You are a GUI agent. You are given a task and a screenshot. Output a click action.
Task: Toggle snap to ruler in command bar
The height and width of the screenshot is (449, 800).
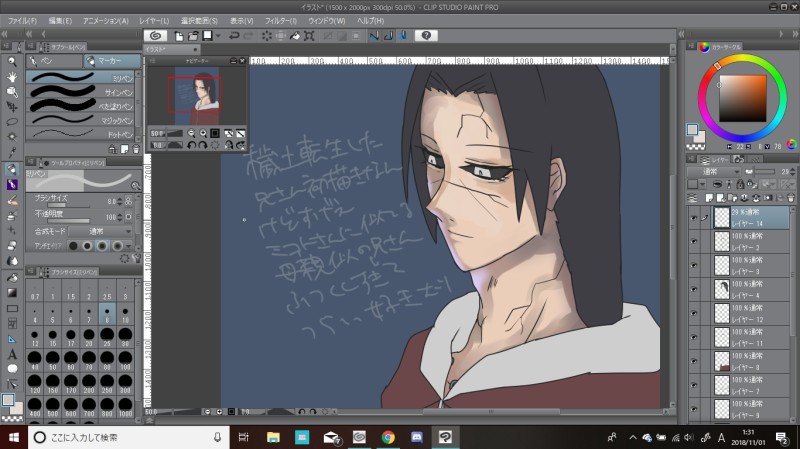tap(374, 36)
